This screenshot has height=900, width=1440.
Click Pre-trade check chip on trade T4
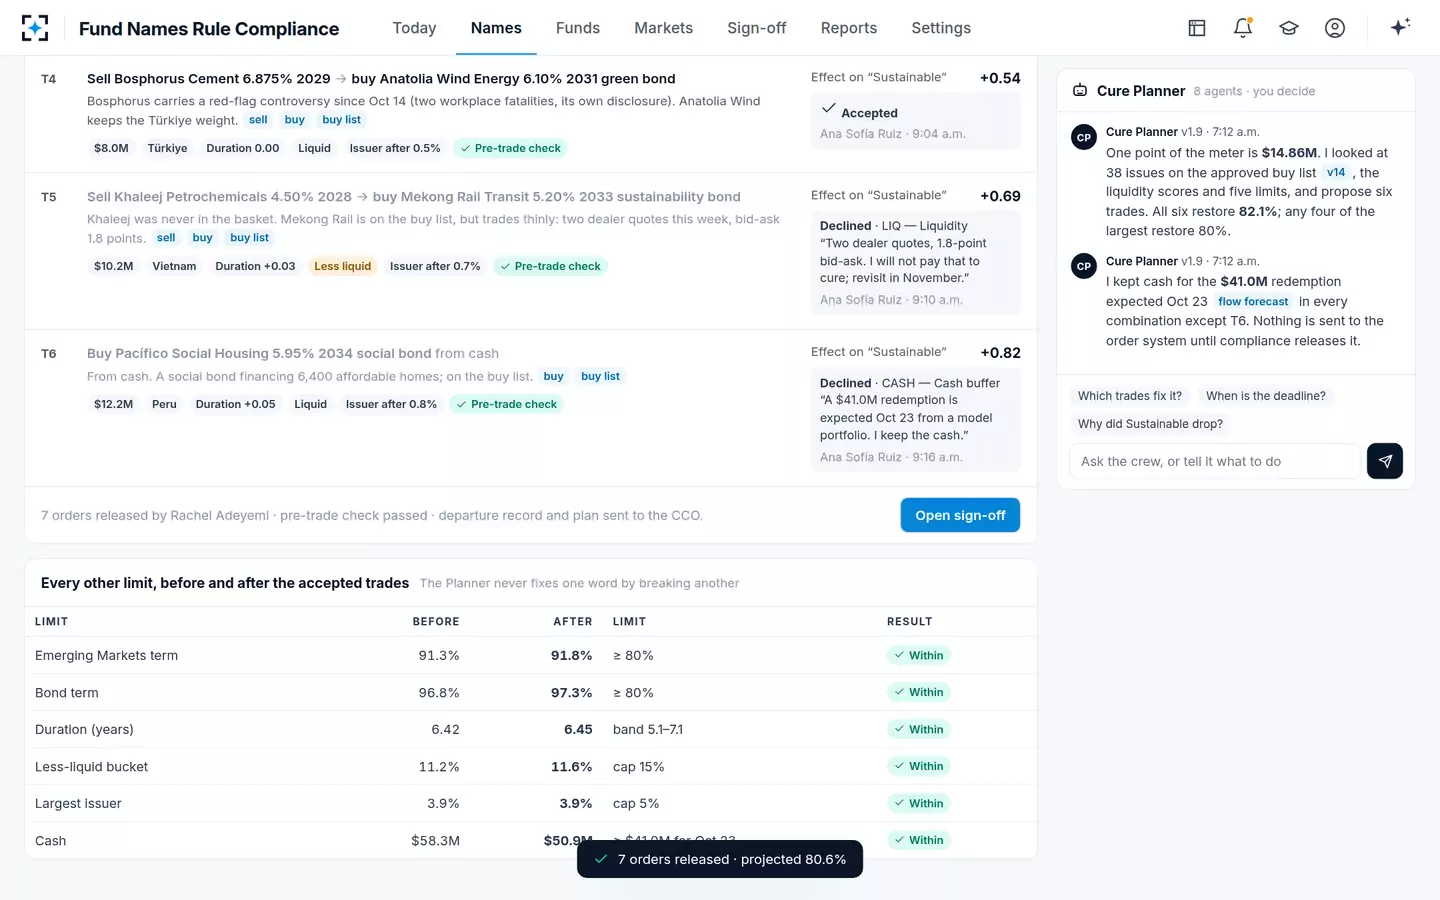click(x=510, y=148)
